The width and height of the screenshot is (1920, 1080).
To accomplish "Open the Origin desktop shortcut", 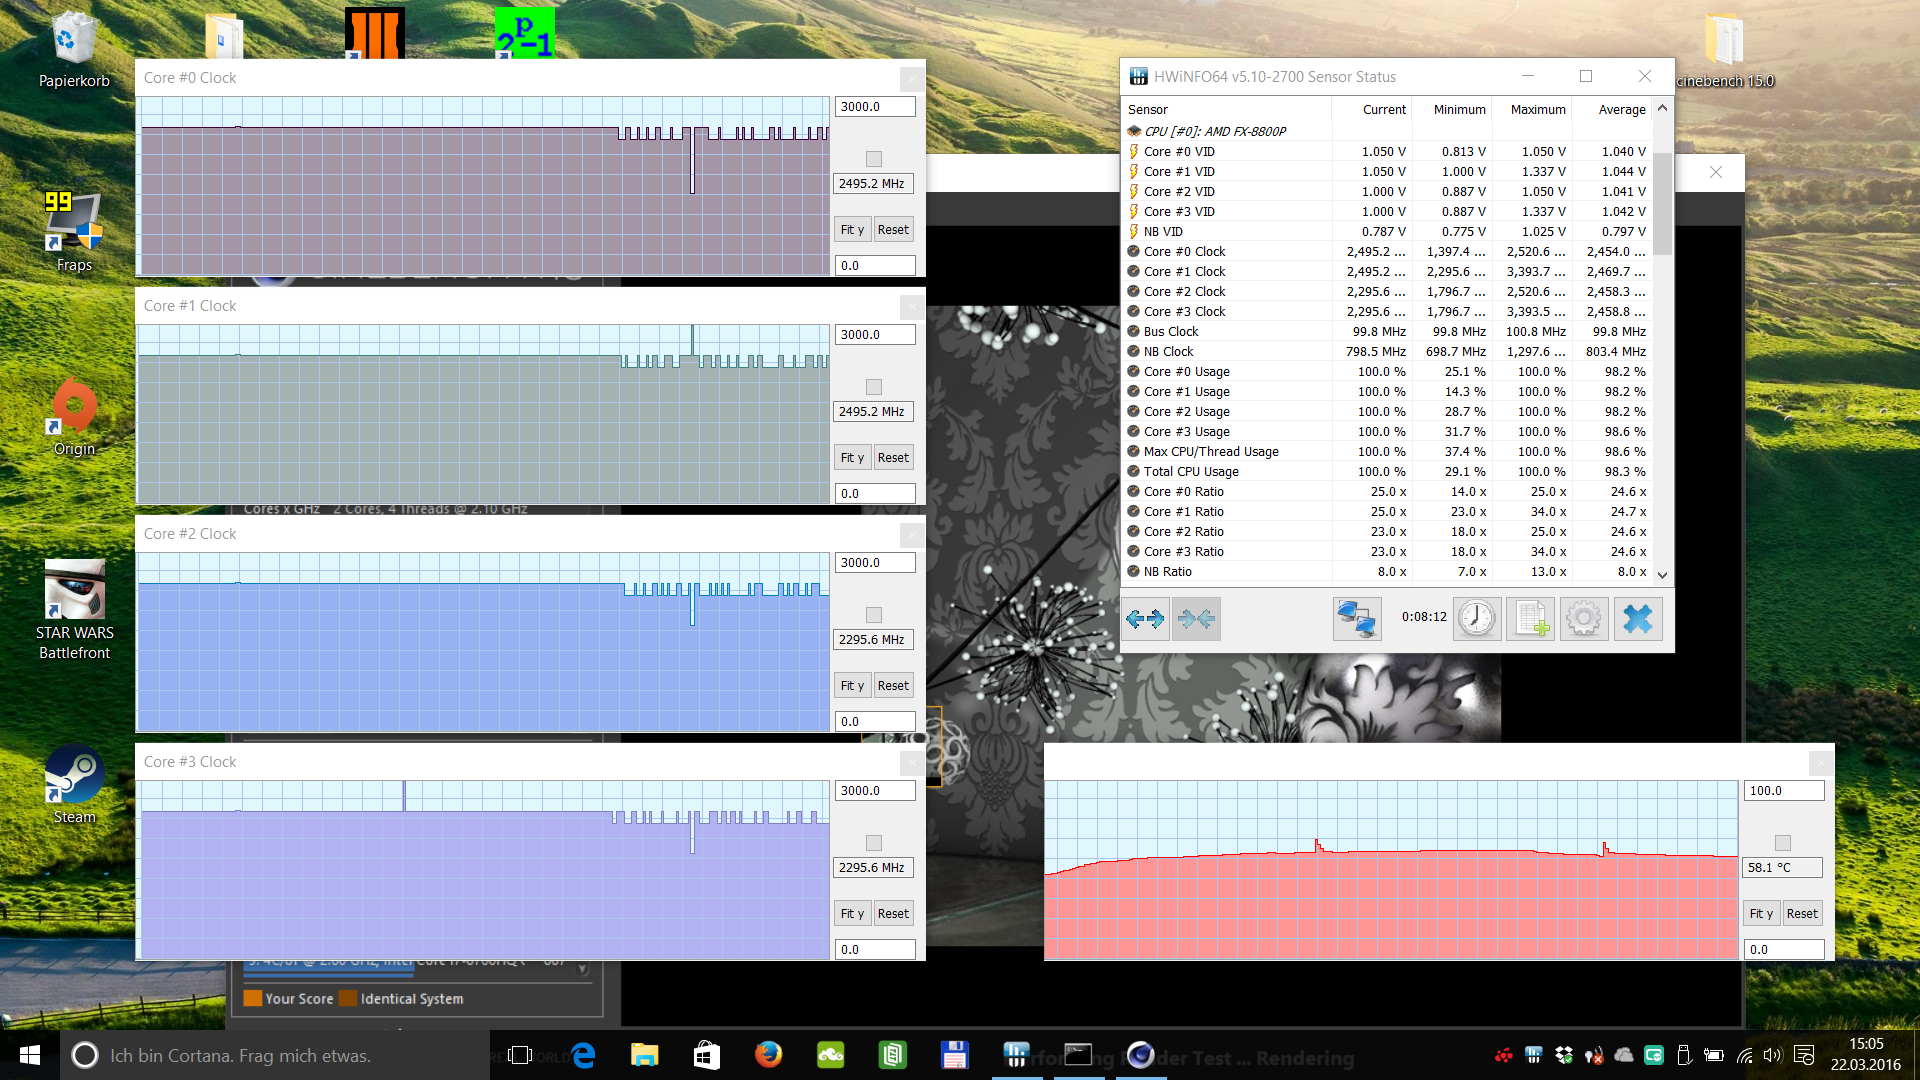I will coord(74,417).
